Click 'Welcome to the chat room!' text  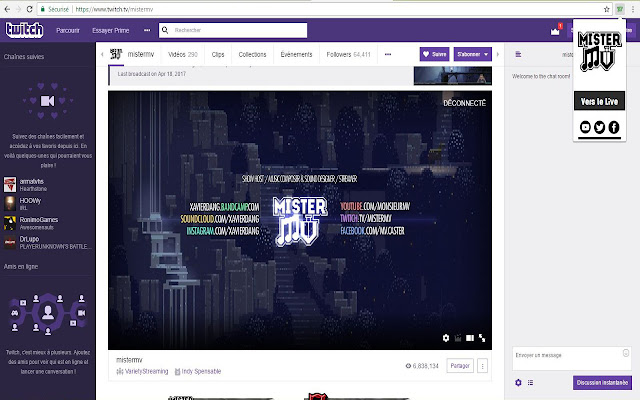tap(541, 76)
